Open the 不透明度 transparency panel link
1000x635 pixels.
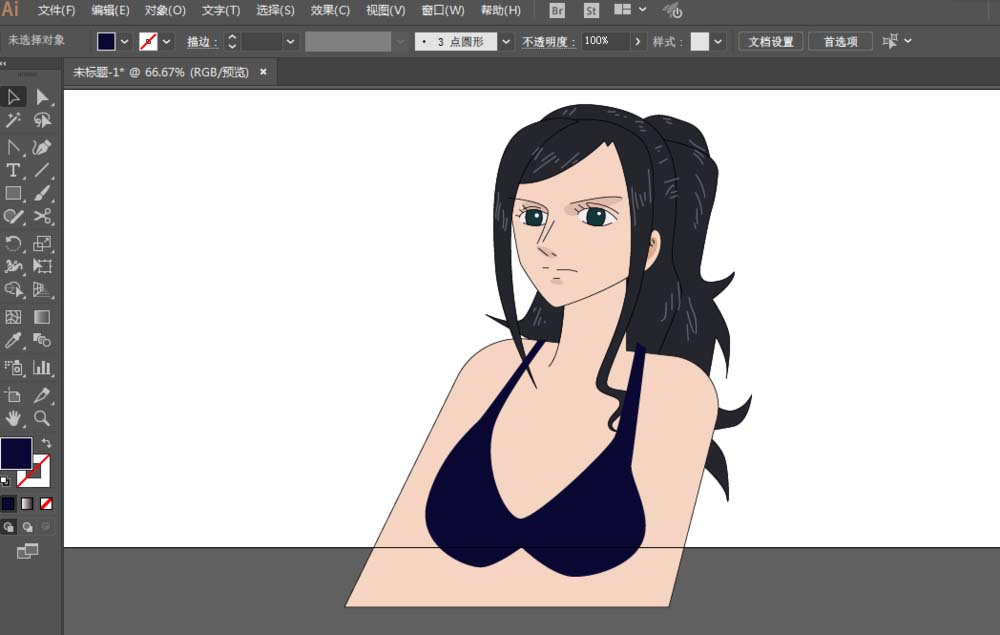548,42
